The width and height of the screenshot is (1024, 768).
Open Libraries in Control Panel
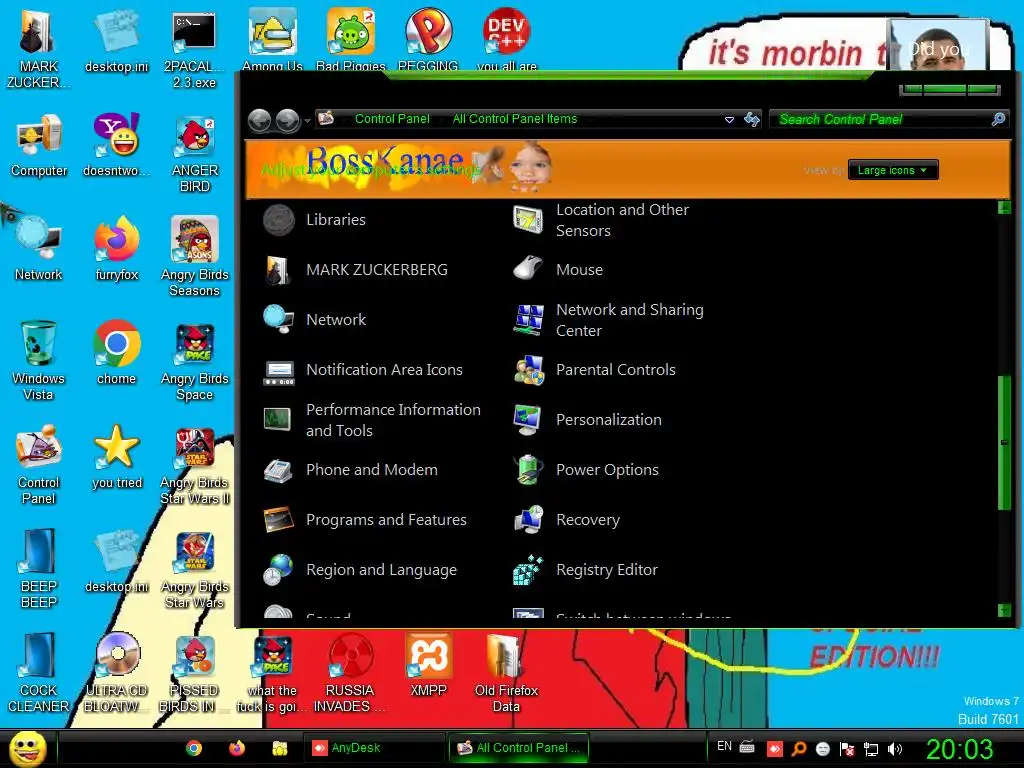[x=315, y=219]
